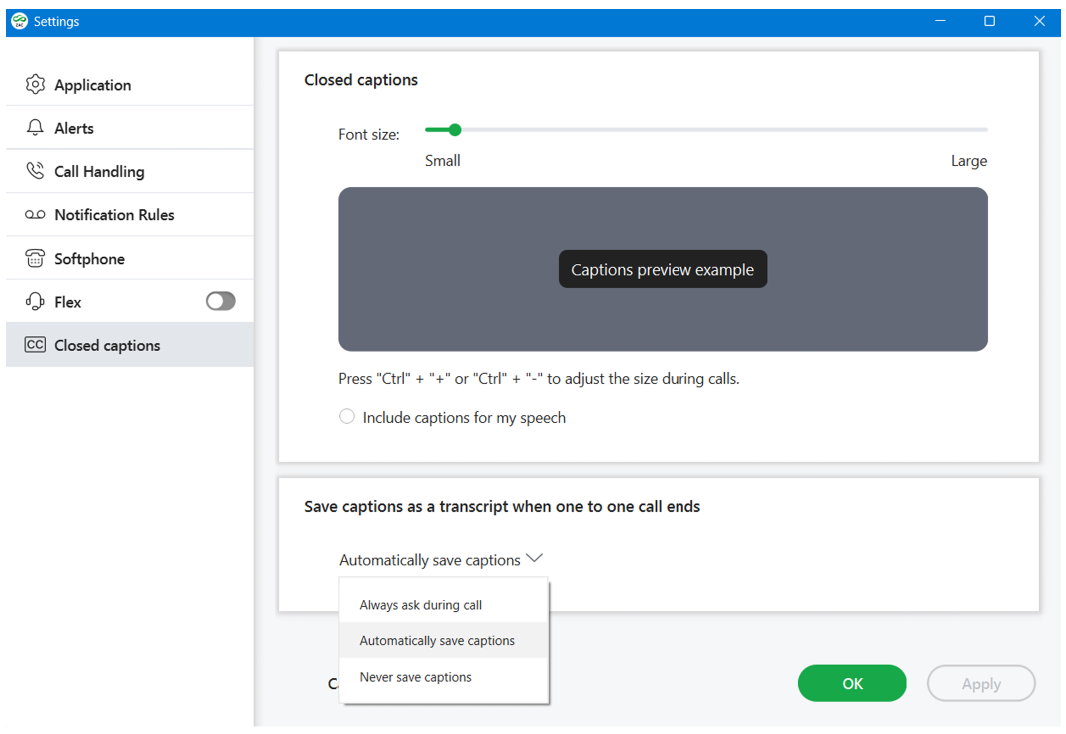Viewport: 1066px width, 734px height.
Task: Click the Alerts bell icon
Action: coord(35,128)
